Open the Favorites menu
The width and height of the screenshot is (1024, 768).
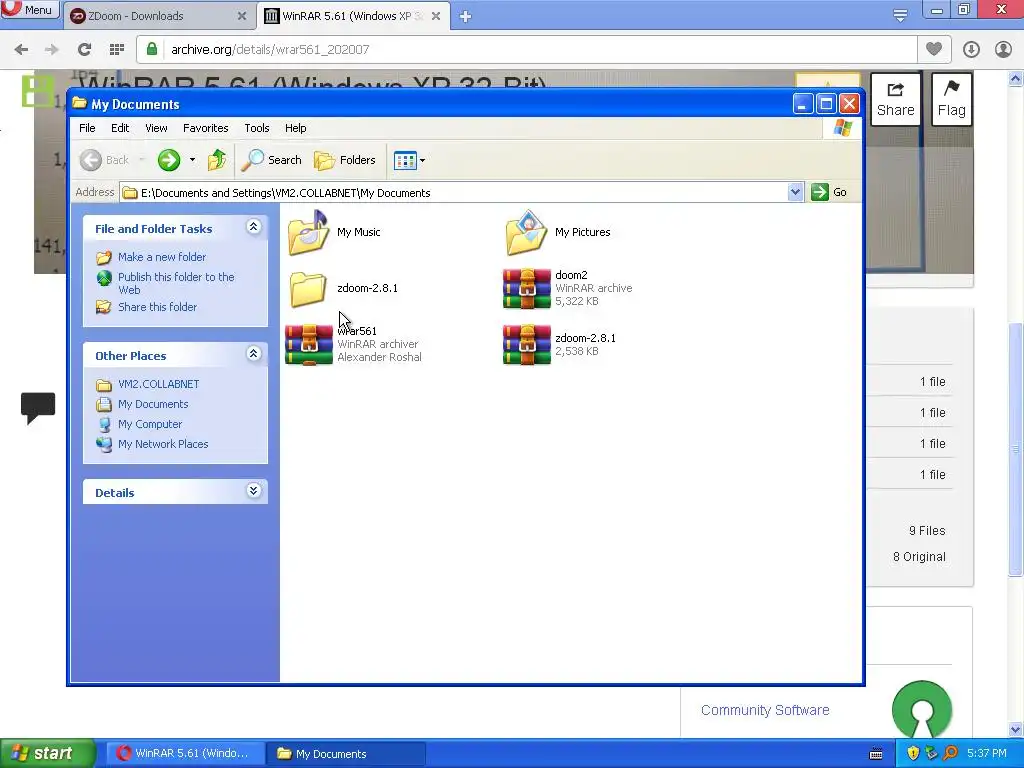pos(206,128)
